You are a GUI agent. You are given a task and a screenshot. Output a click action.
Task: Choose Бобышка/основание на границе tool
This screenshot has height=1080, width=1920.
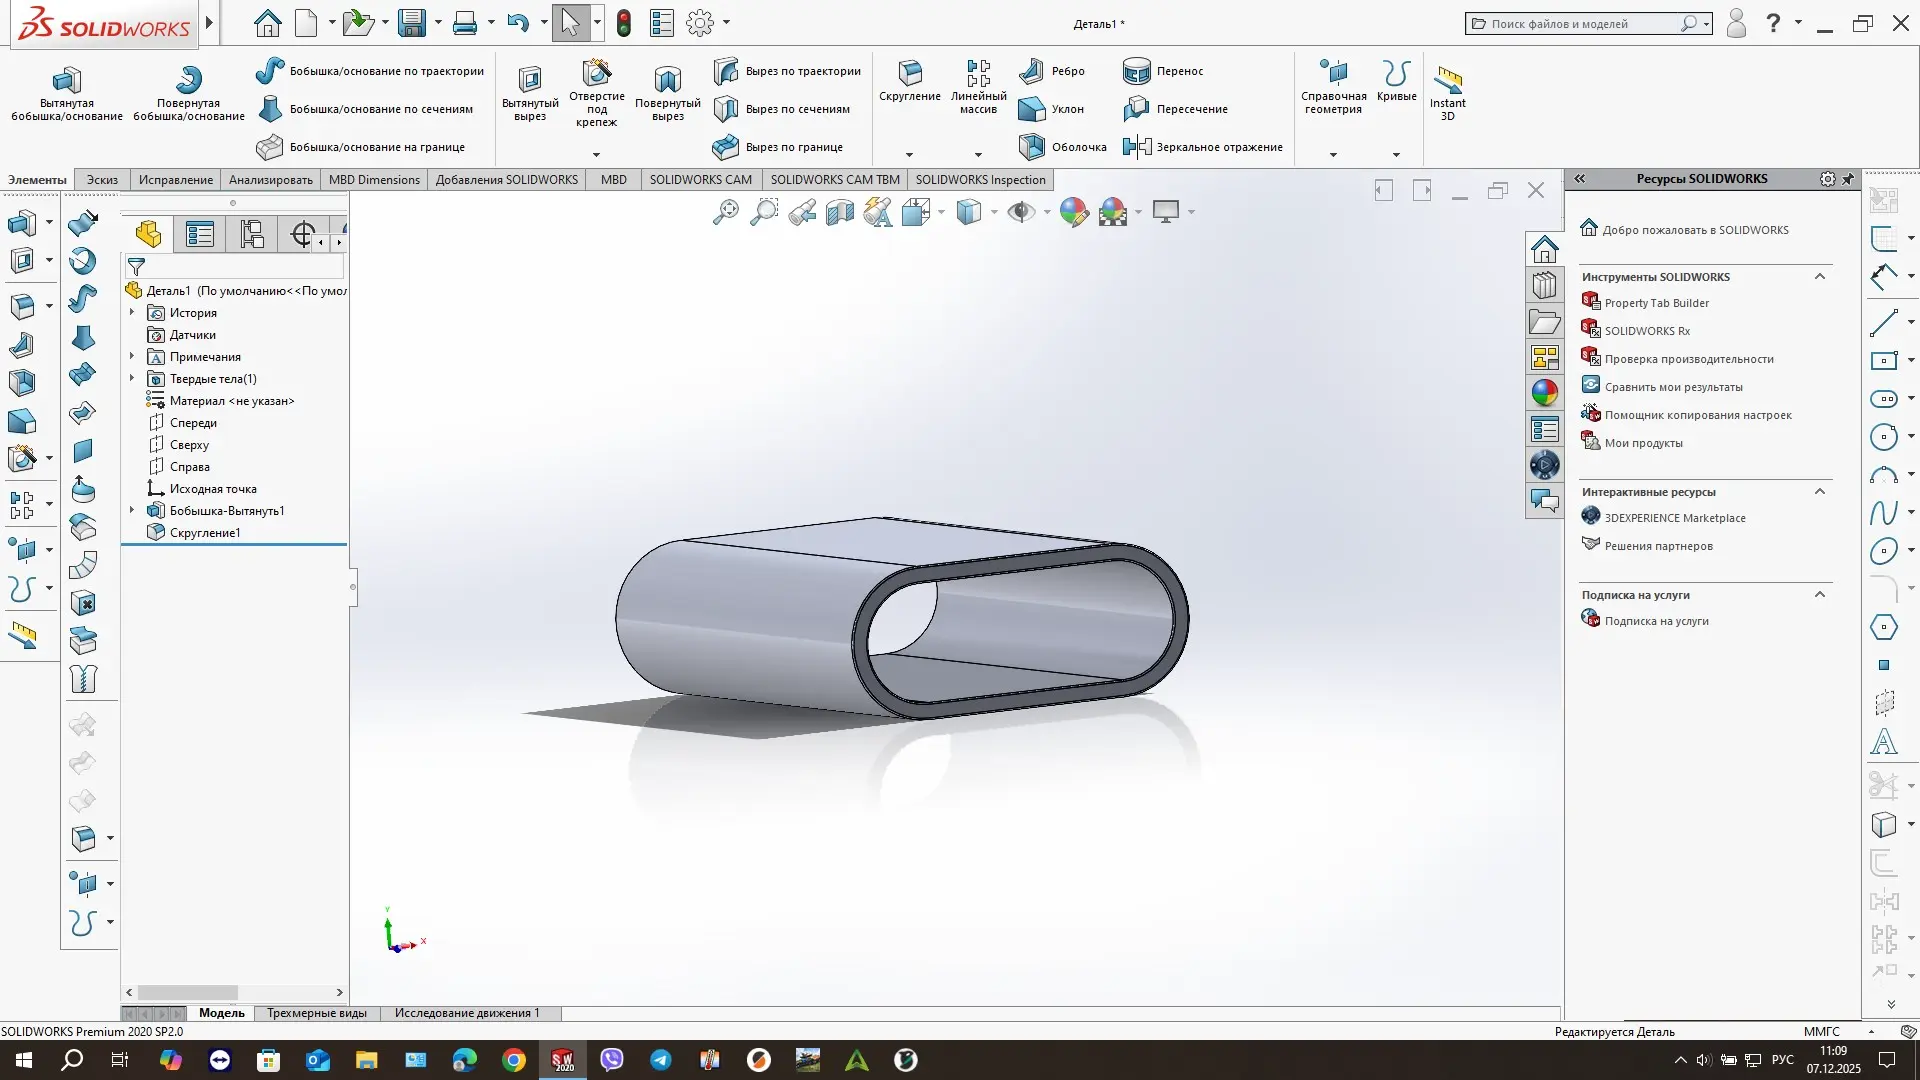(361, 147)
